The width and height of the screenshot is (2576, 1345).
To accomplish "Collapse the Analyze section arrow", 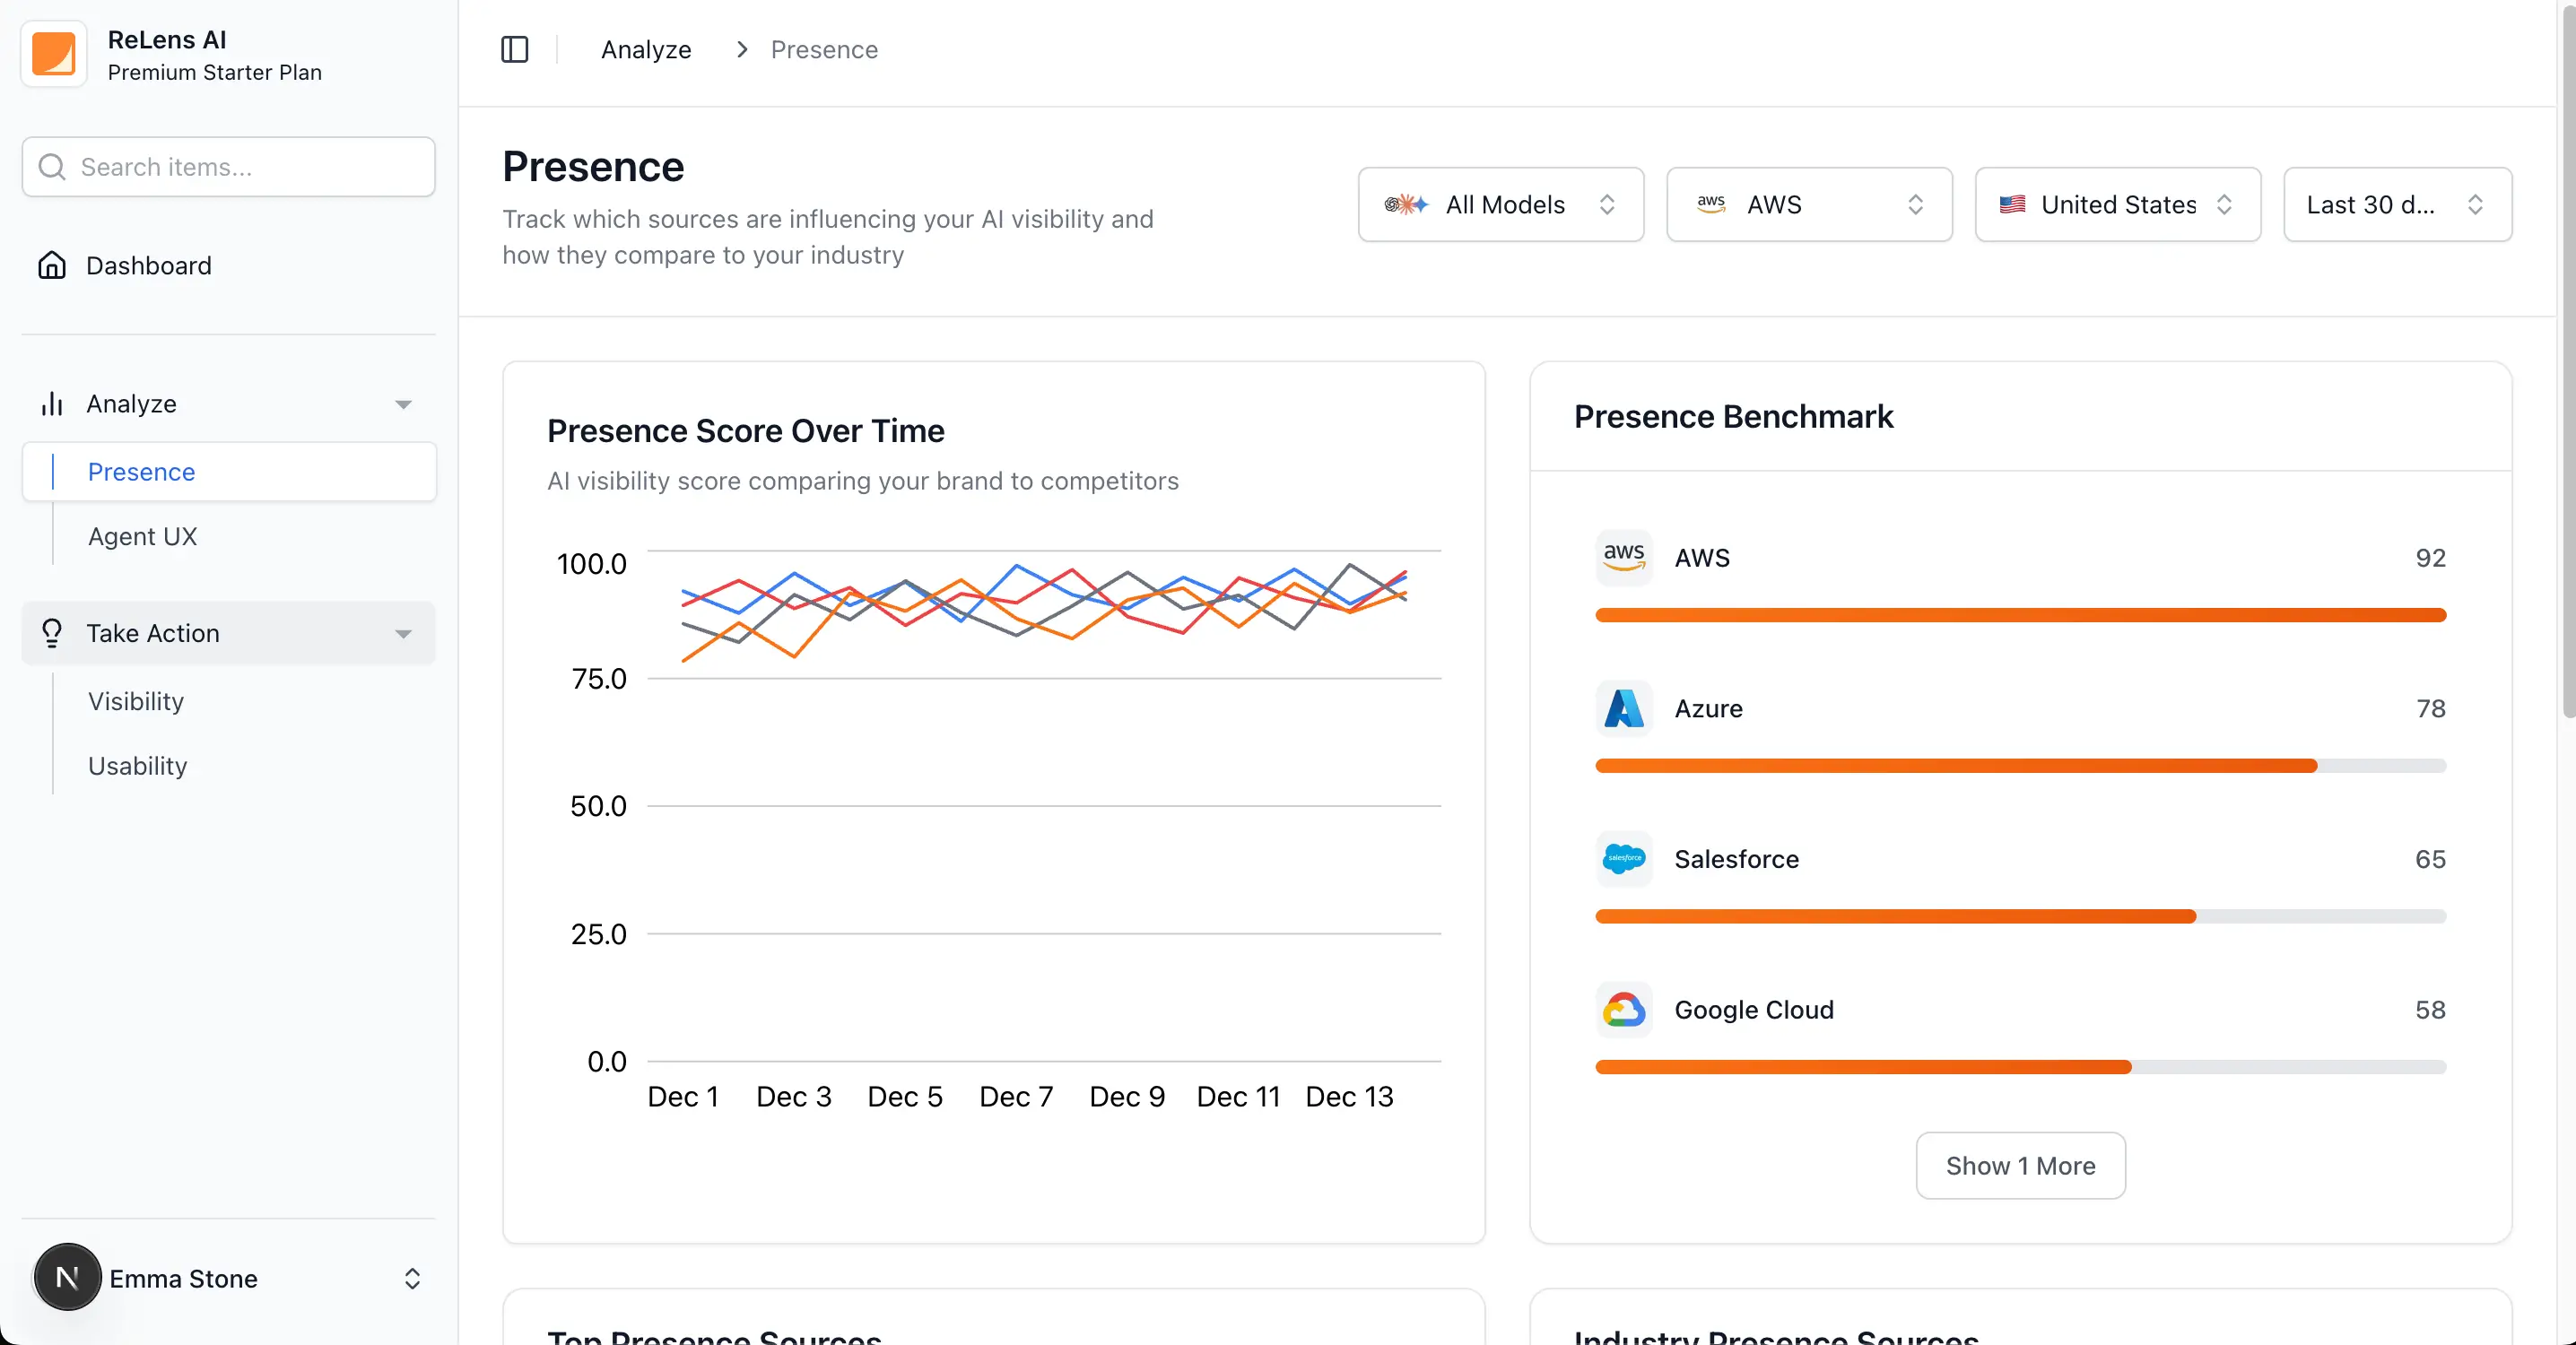I will pos(403,404).
